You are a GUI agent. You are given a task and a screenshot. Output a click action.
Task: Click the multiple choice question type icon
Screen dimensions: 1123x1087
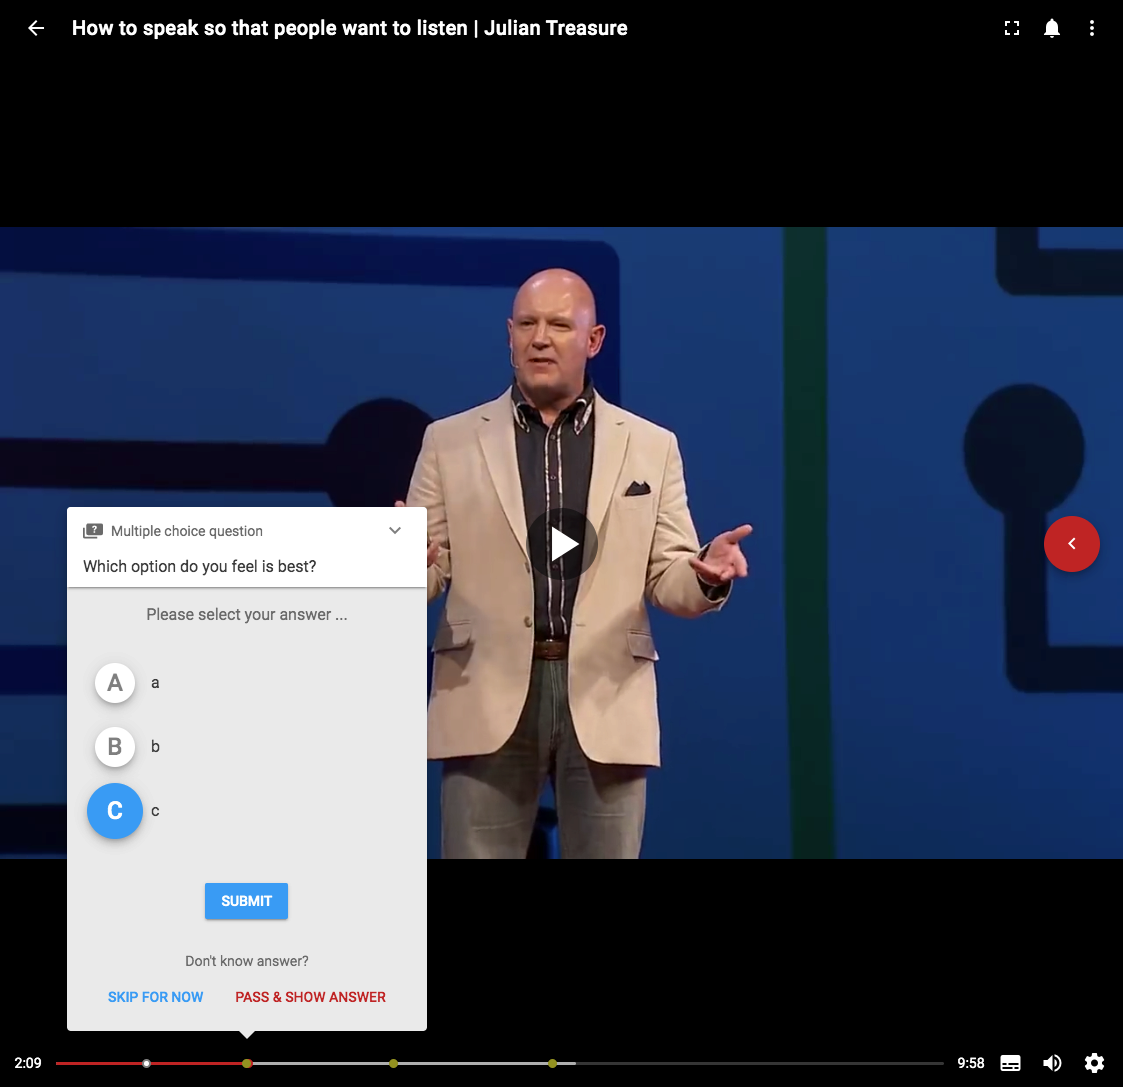pos(92,531)
